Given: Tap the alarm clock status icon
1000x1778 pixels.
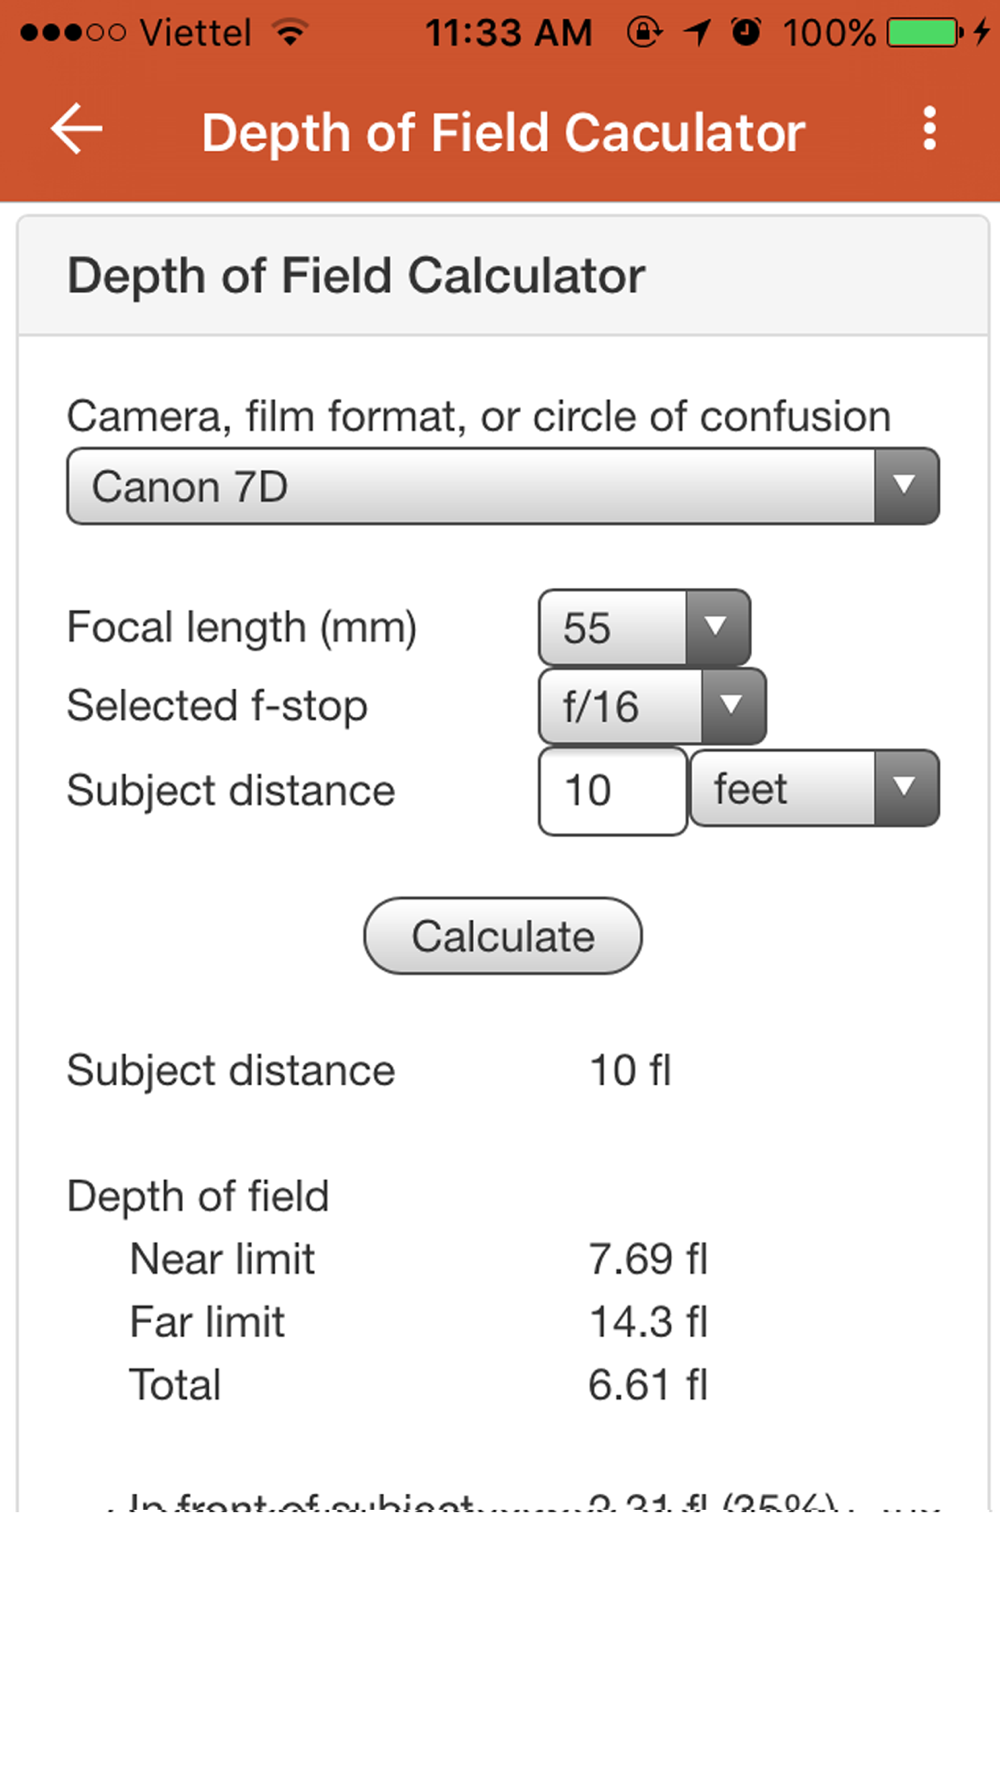Looking at the screenshot, I should pos(745,33).
